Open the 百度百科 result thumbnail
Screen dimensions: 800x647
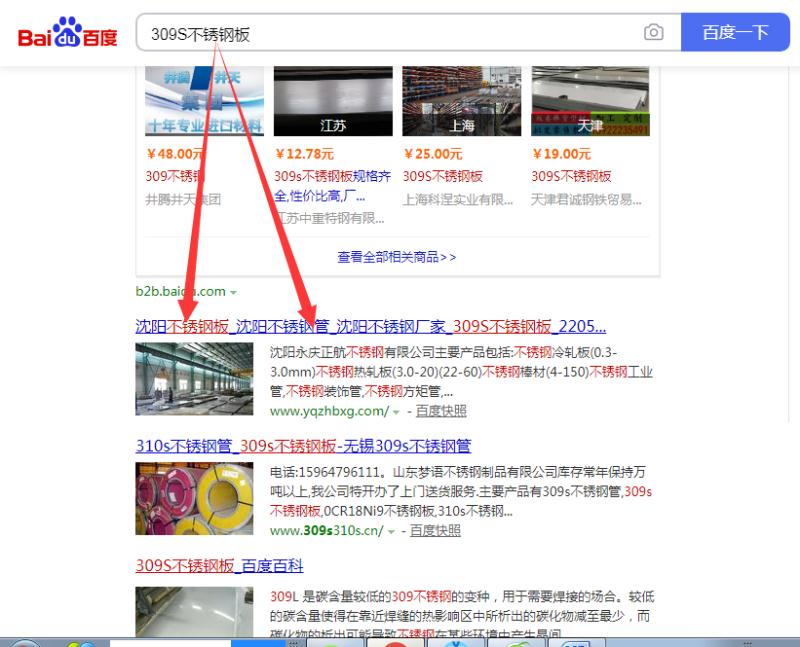coord(194,612)
